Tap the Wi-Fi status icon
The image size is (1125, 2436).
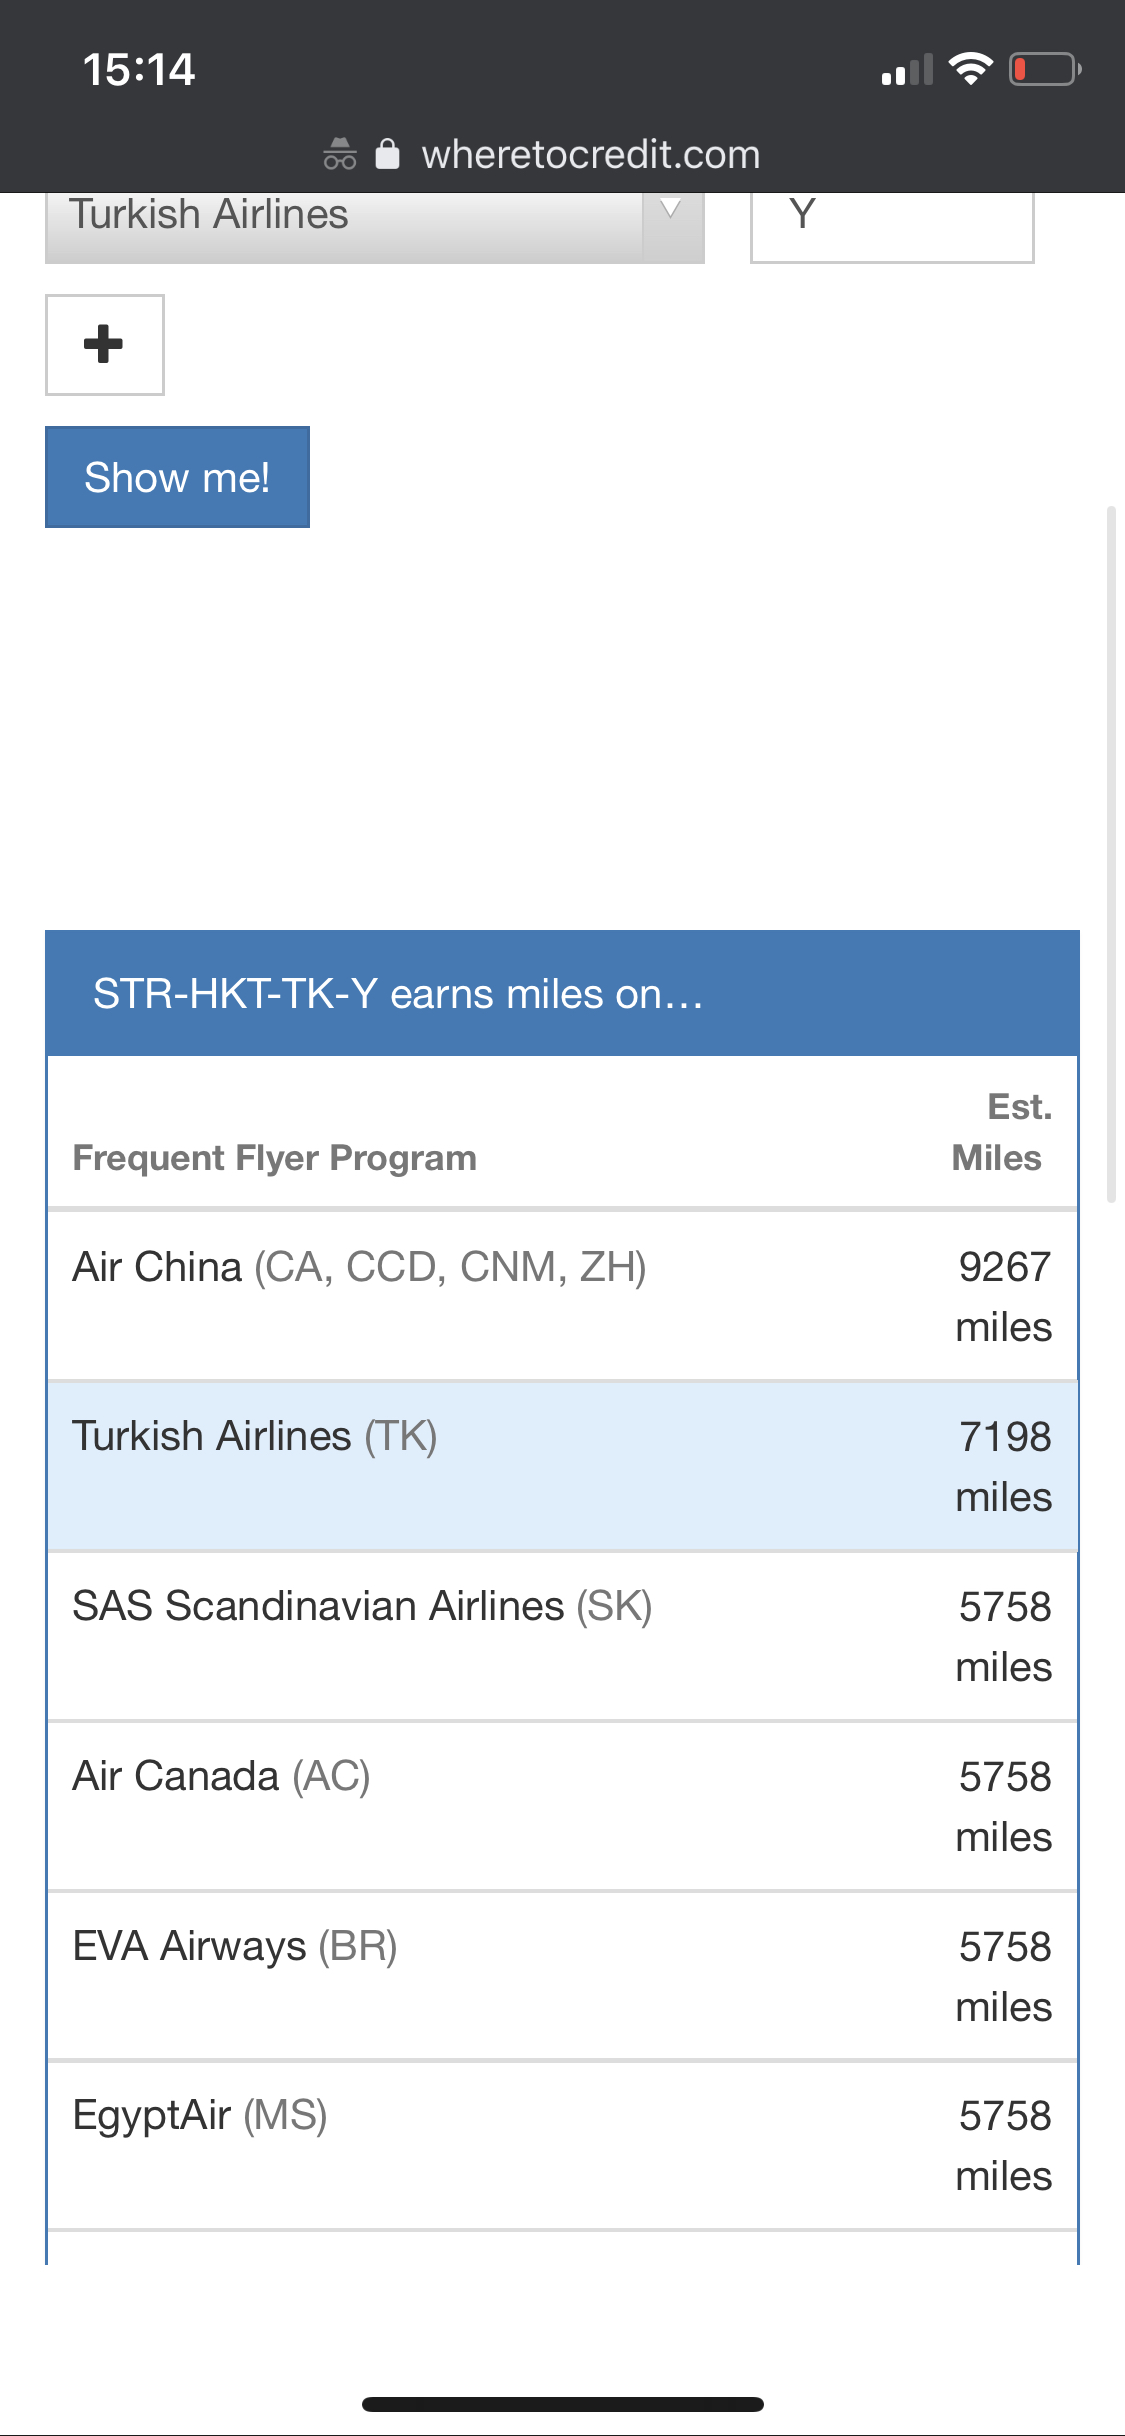pos(970,69)
